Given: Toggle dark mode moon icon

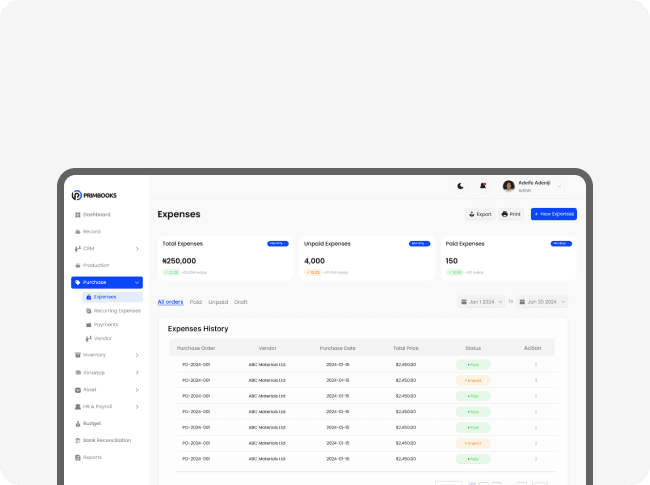Looking at the screenshot, I should pyautogui.click(x=460, y=186).
